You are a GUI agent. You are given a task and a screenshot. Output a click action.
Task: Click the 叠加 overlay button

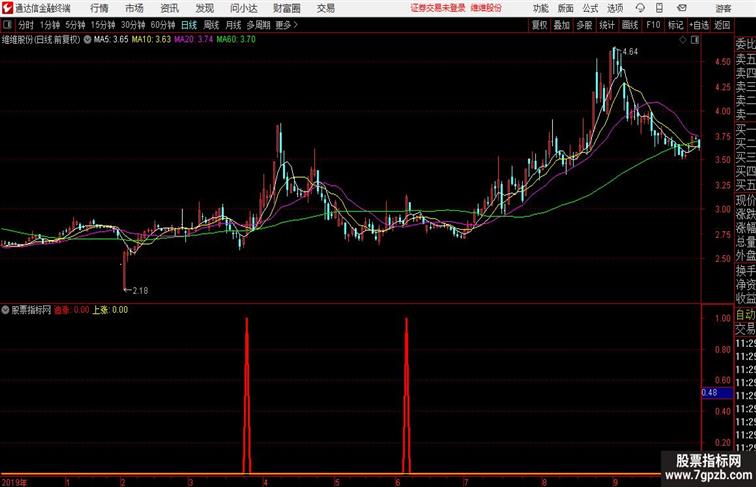pos(562,25)
